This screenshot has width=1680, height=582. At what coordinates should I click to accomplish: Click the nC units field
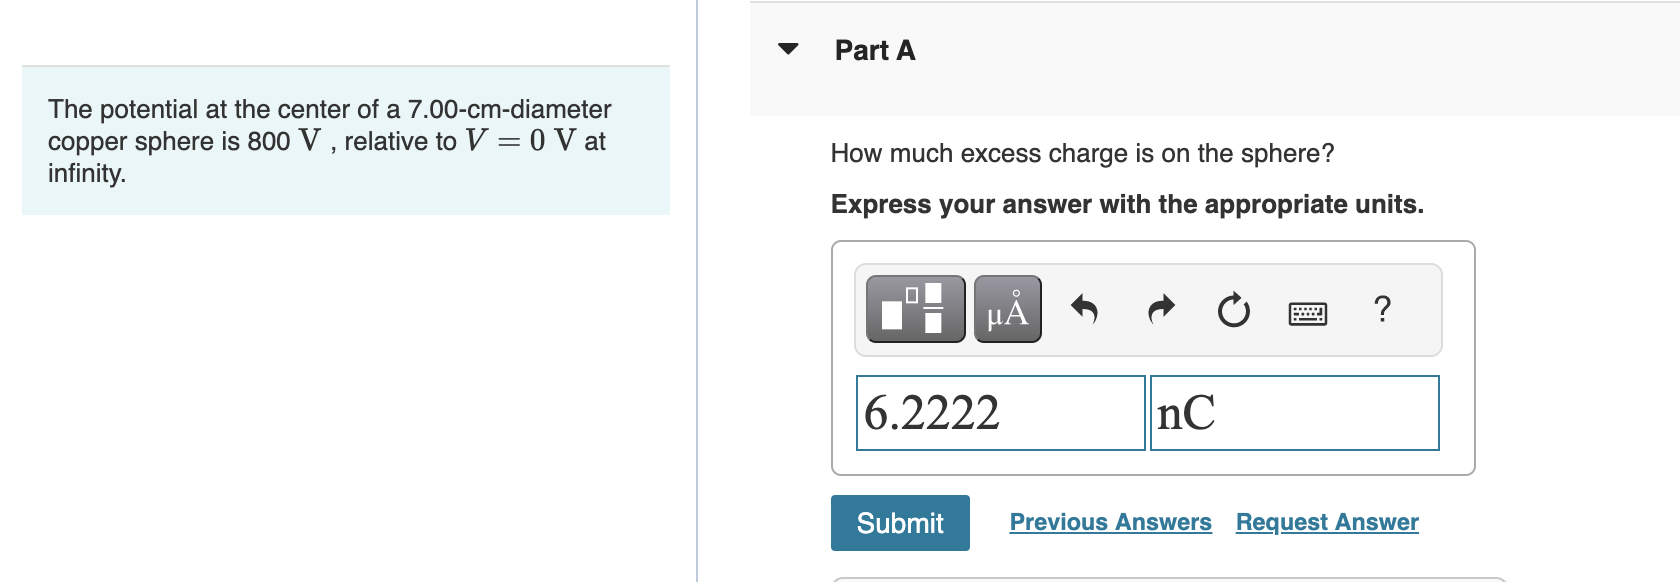point(1294,413)
